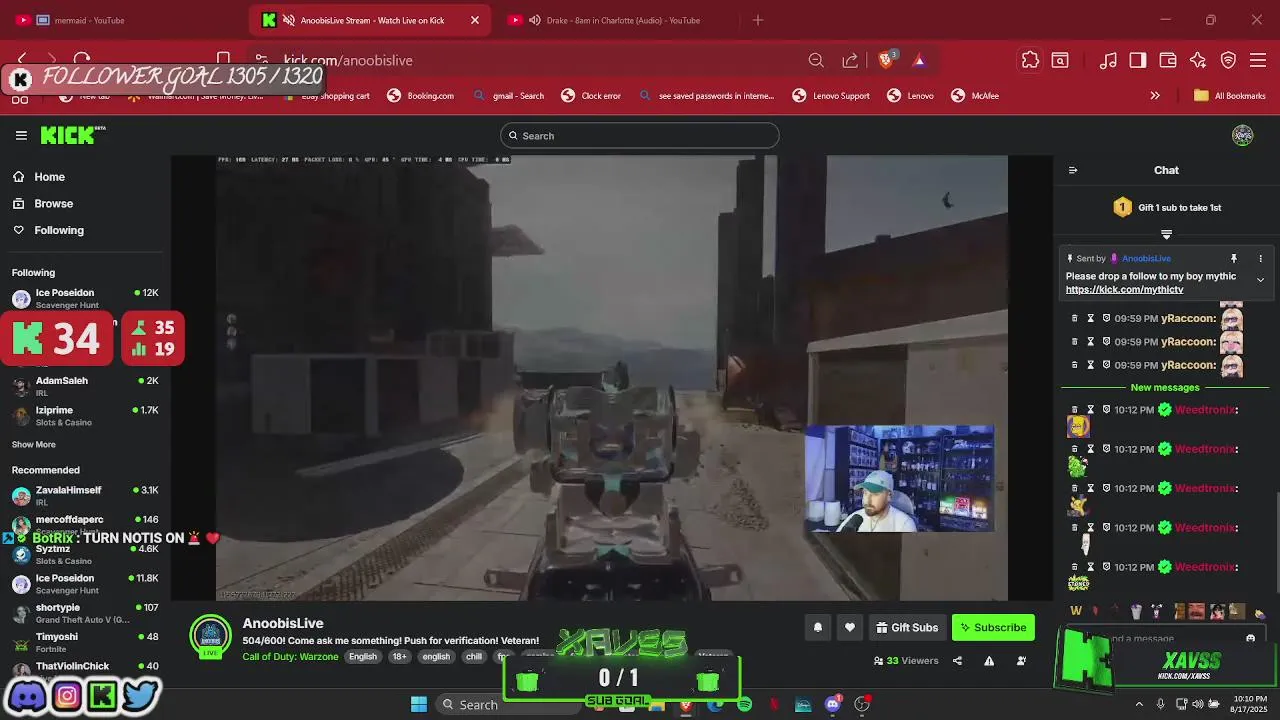
Task: Open Brave Wallet icon
Action: 1168,60
